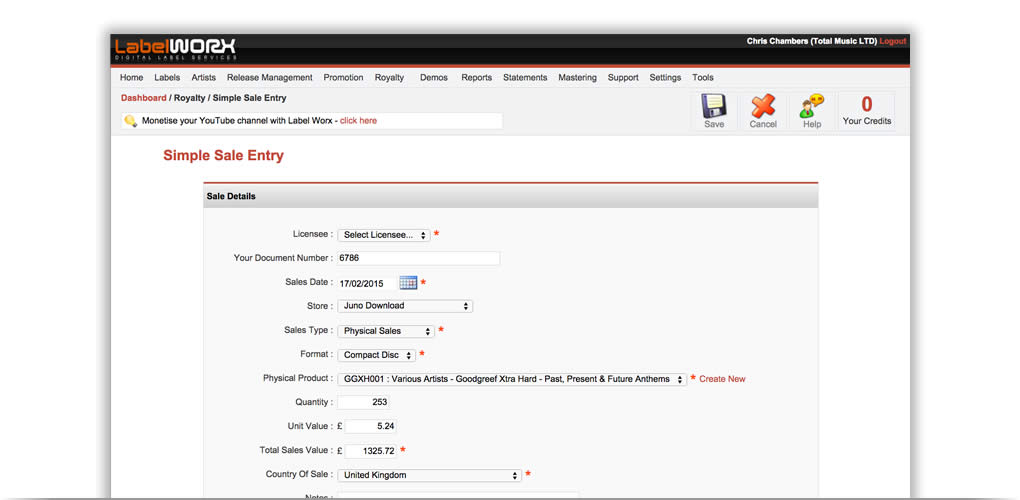This screenshot has width=1020, height=500.
Task: Open the Sales Date calendar picker
Action: coord(408,283)
